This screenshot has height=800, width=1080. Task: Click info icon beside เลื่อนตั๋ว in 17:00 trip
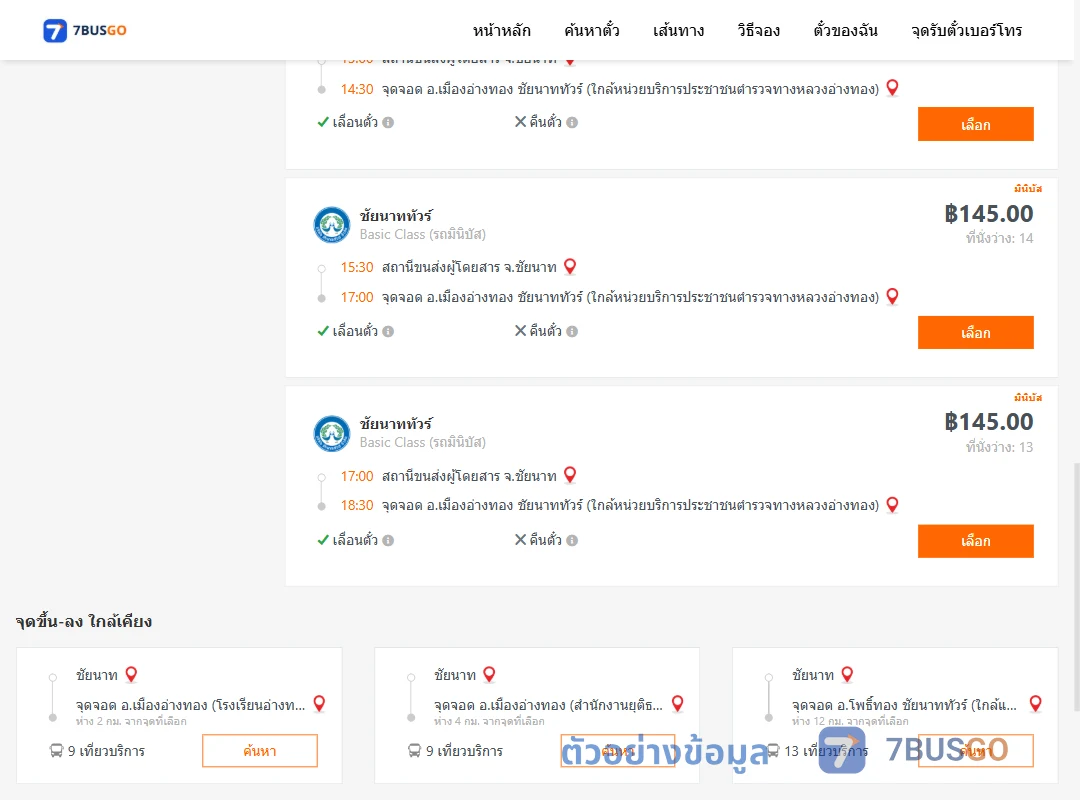(x=388, y=540)
